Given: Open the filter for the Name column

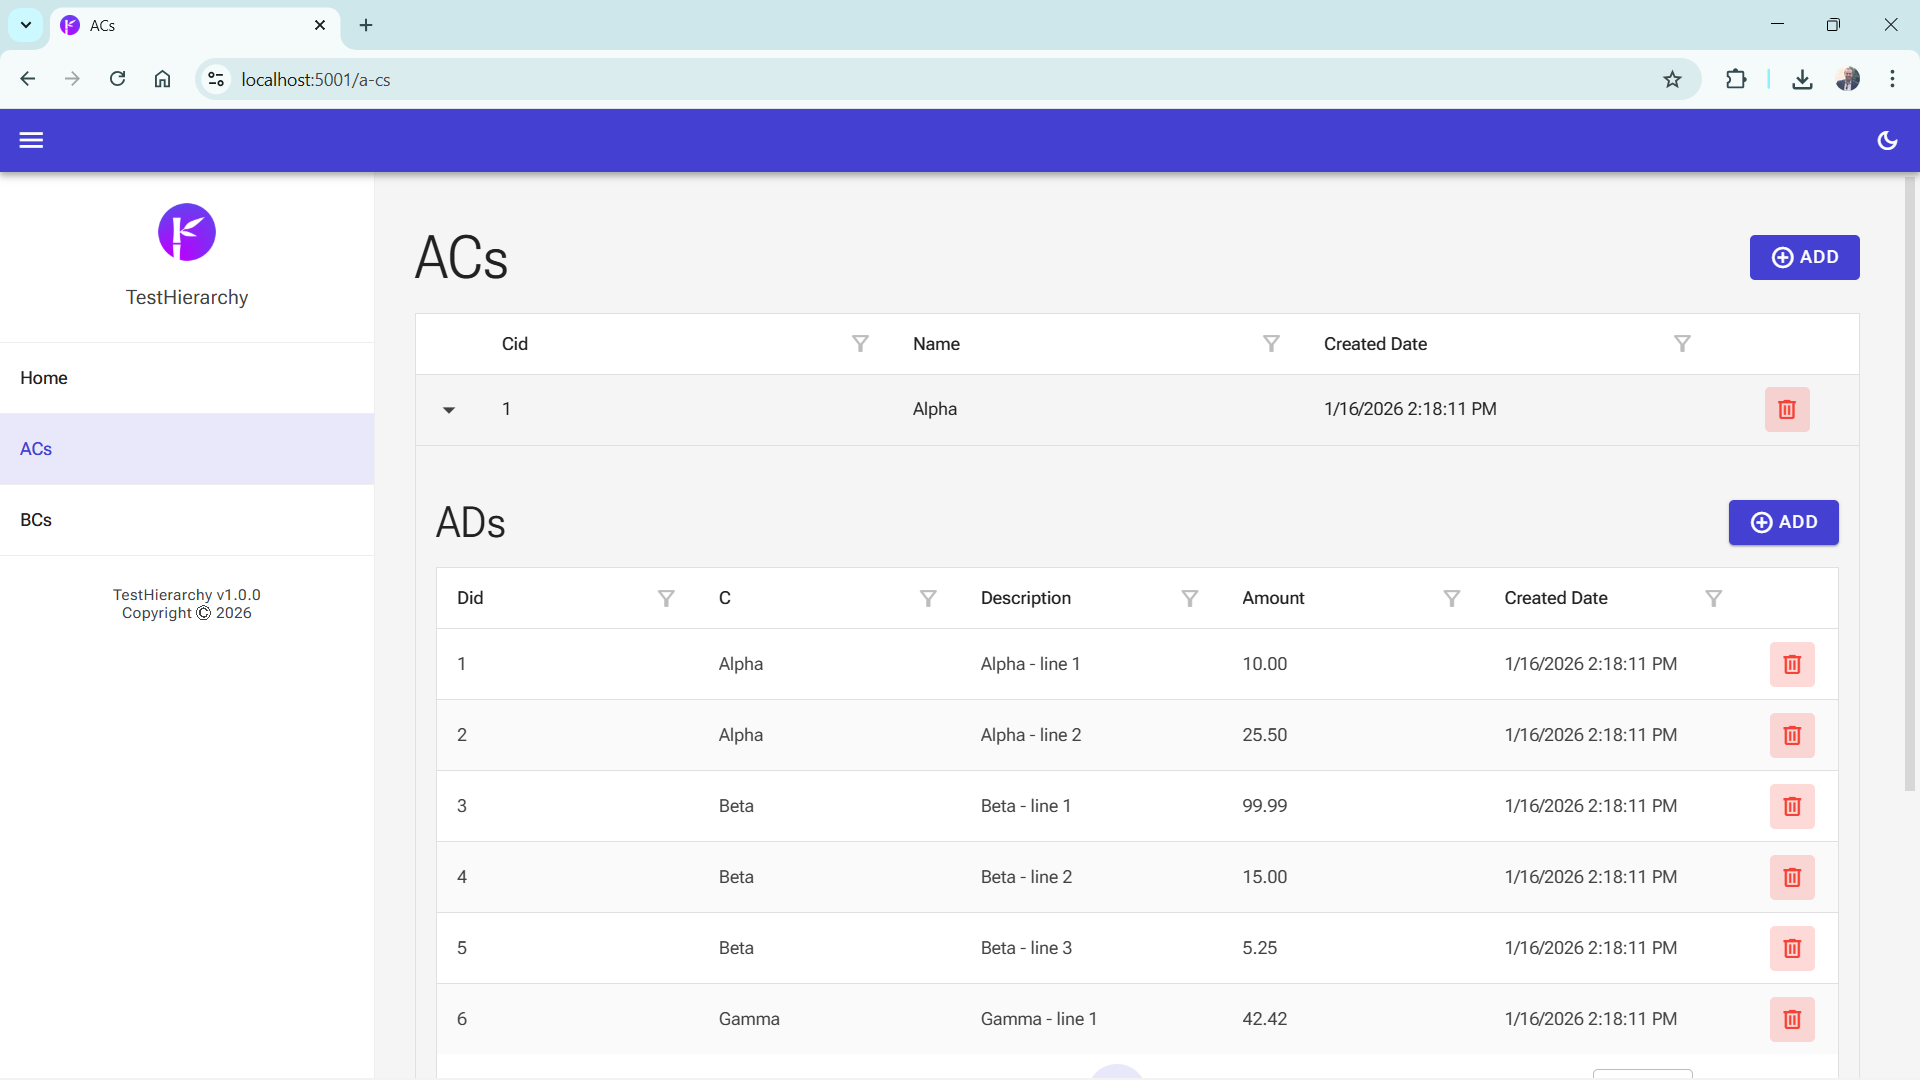Looking at the screenshot, I should [x=1271, y=344].
